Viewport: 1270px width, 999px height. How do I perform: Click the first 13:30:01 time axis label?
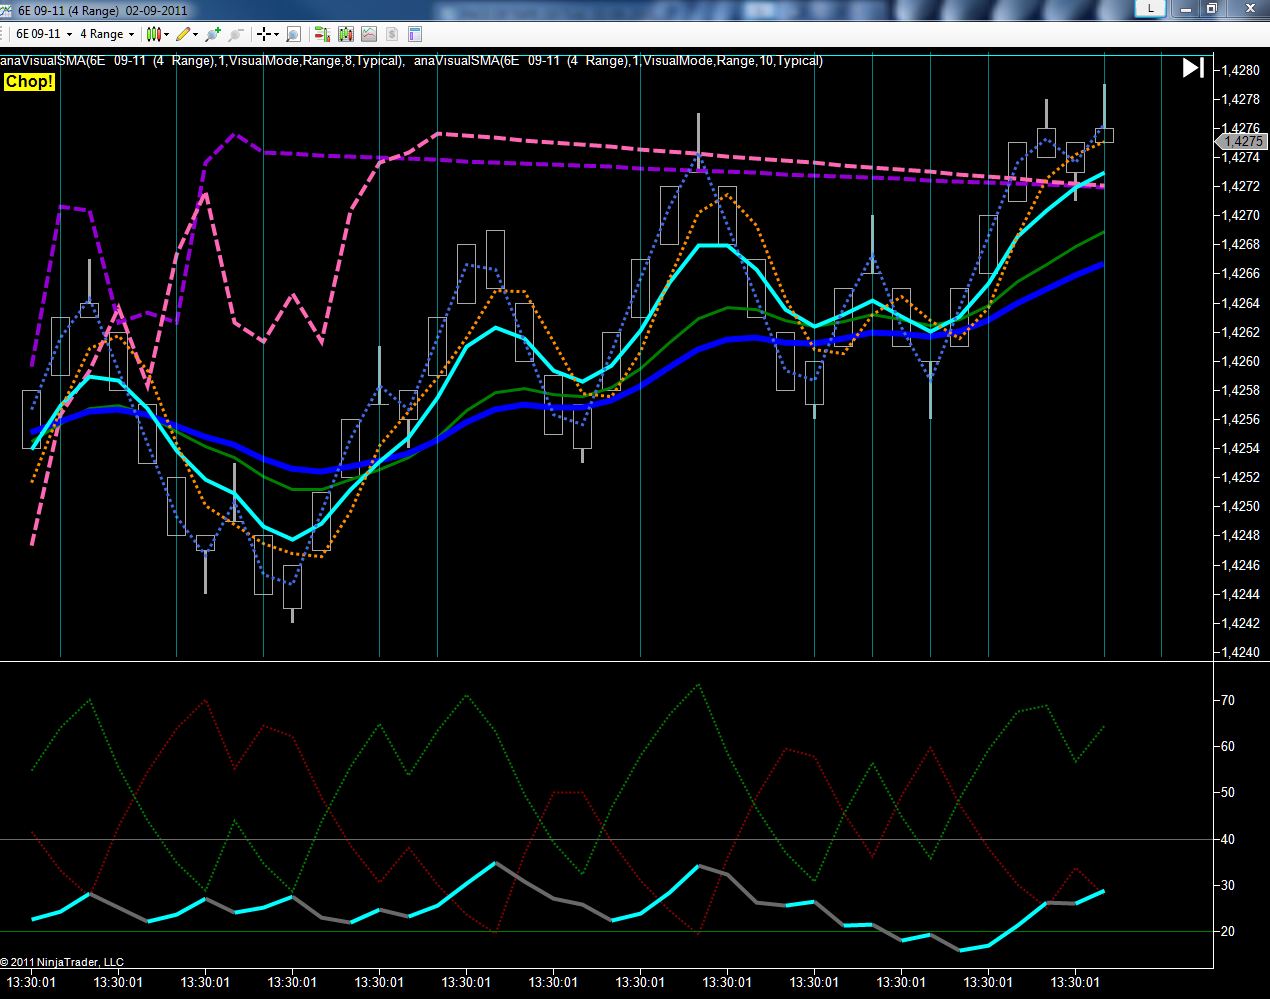[32, 983]
